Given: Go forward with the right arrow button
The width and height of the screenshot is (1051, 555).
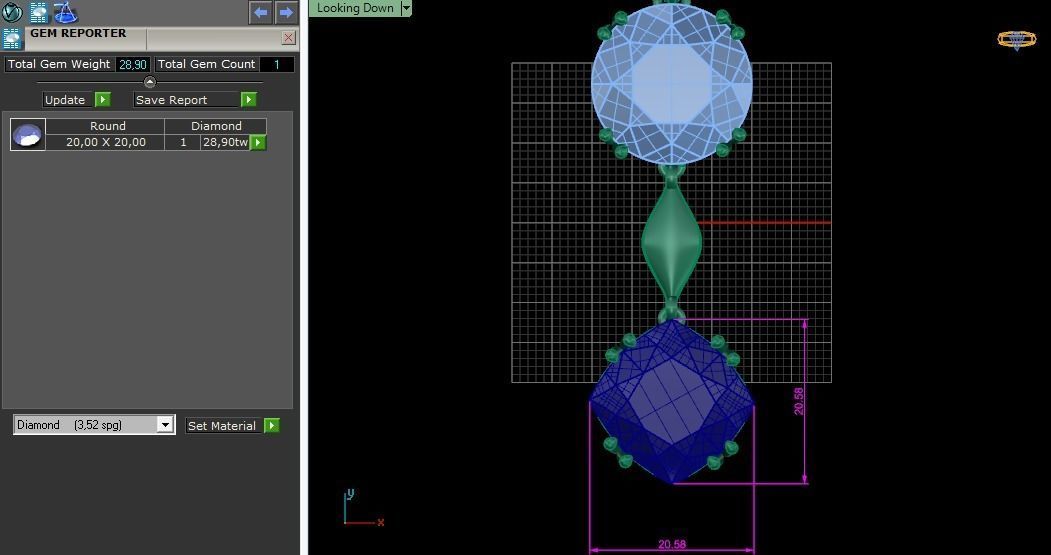Looking at the screenshot, I should tap(287, 12).
